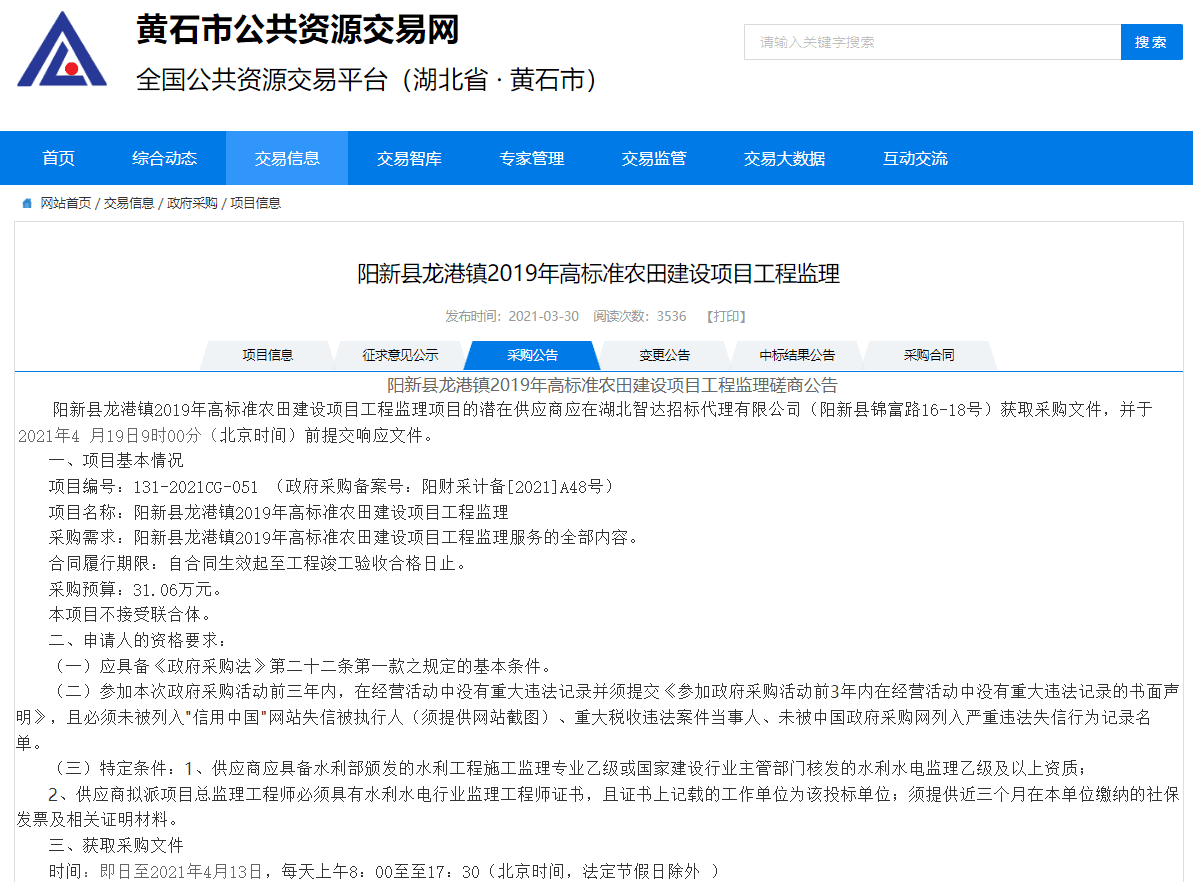Navigate to 专家管理 section
The height and width of the screenshot is (882, 1193).
[532, 158]
